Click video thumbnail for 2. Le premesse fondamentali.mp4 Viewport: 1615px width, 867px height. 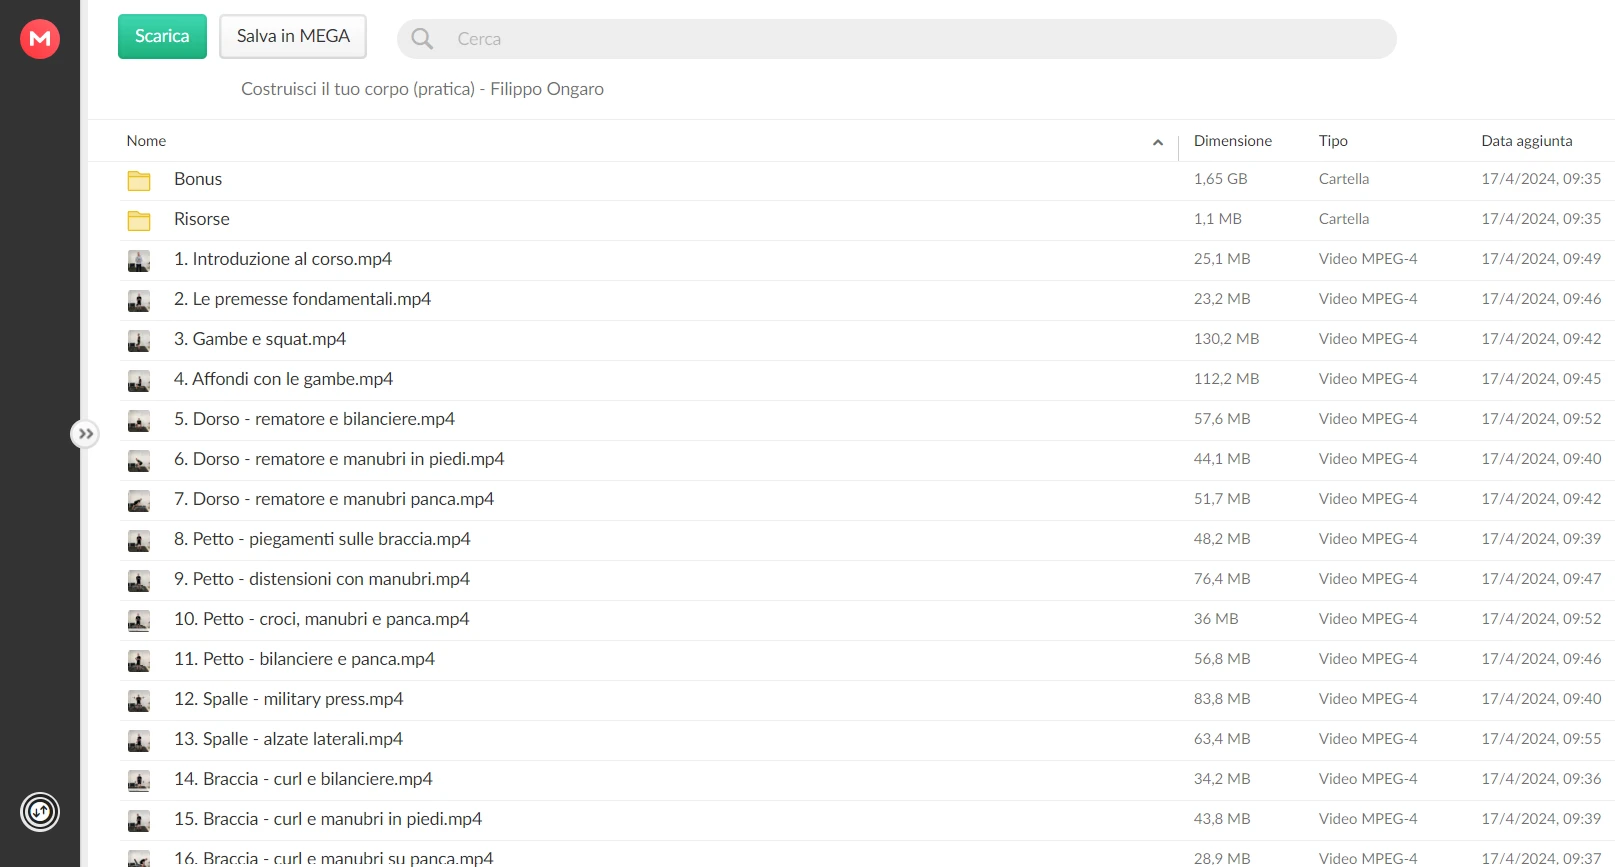tap(139, 300)
